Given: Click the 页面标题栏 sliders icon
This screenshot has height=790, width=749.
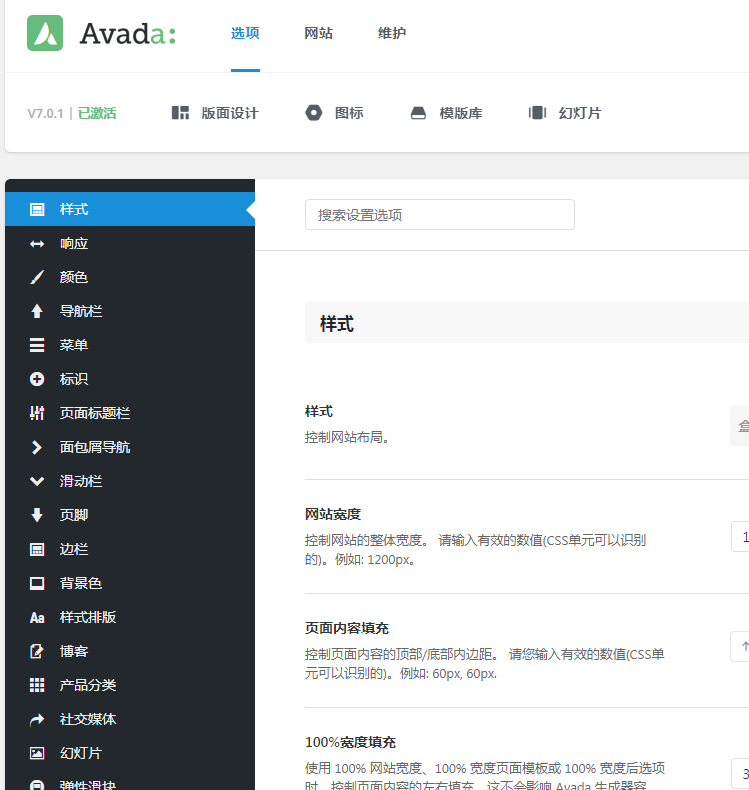Looking at the screenshot, I should (x=37, y=413).
